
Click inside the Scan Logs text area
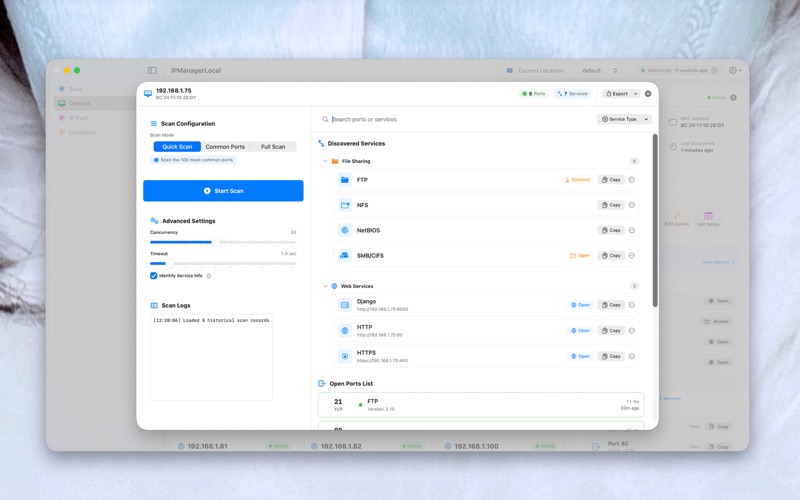point(211,357)
